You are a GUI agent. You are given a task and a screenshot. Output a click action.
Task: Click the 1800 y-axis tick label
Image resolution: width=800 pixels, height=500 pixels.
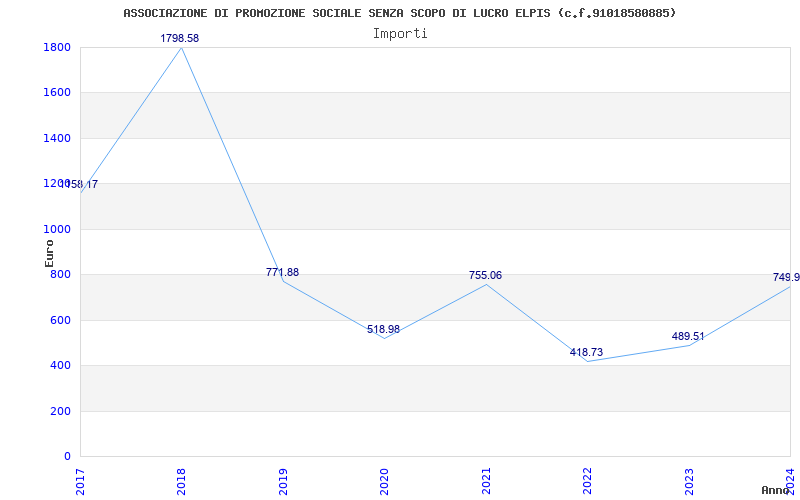tap(57, 47)
